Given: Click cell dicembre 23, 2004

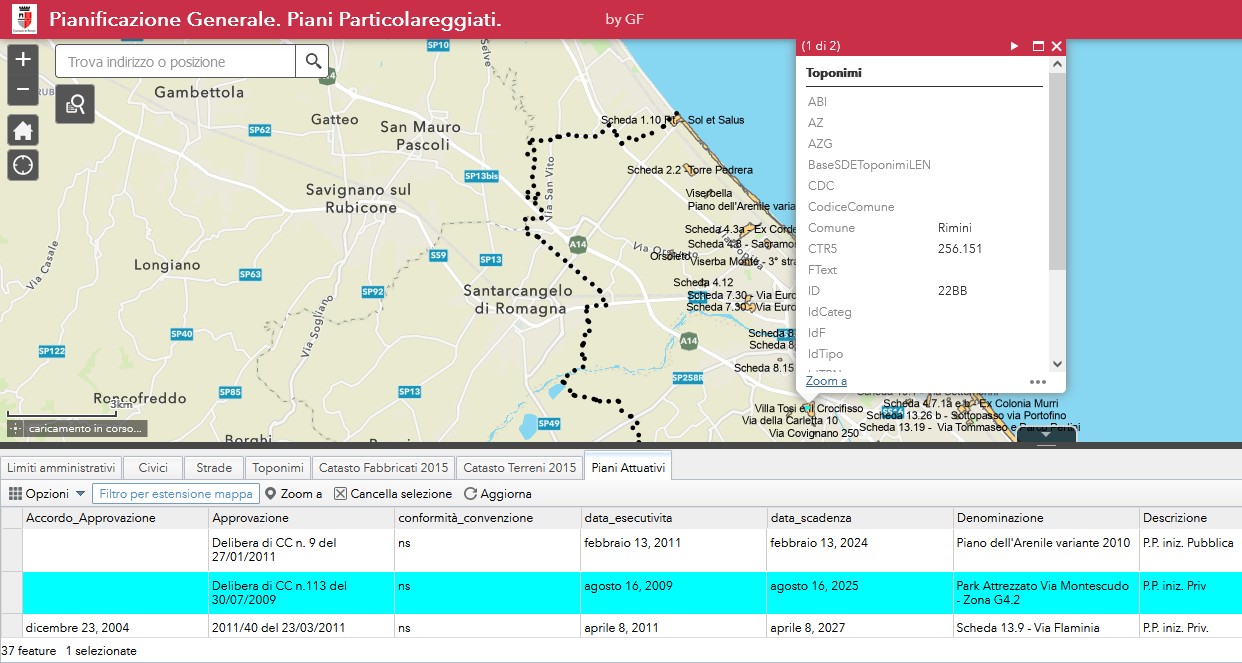Looking at the screenshot, I should [x=116, y=628].
